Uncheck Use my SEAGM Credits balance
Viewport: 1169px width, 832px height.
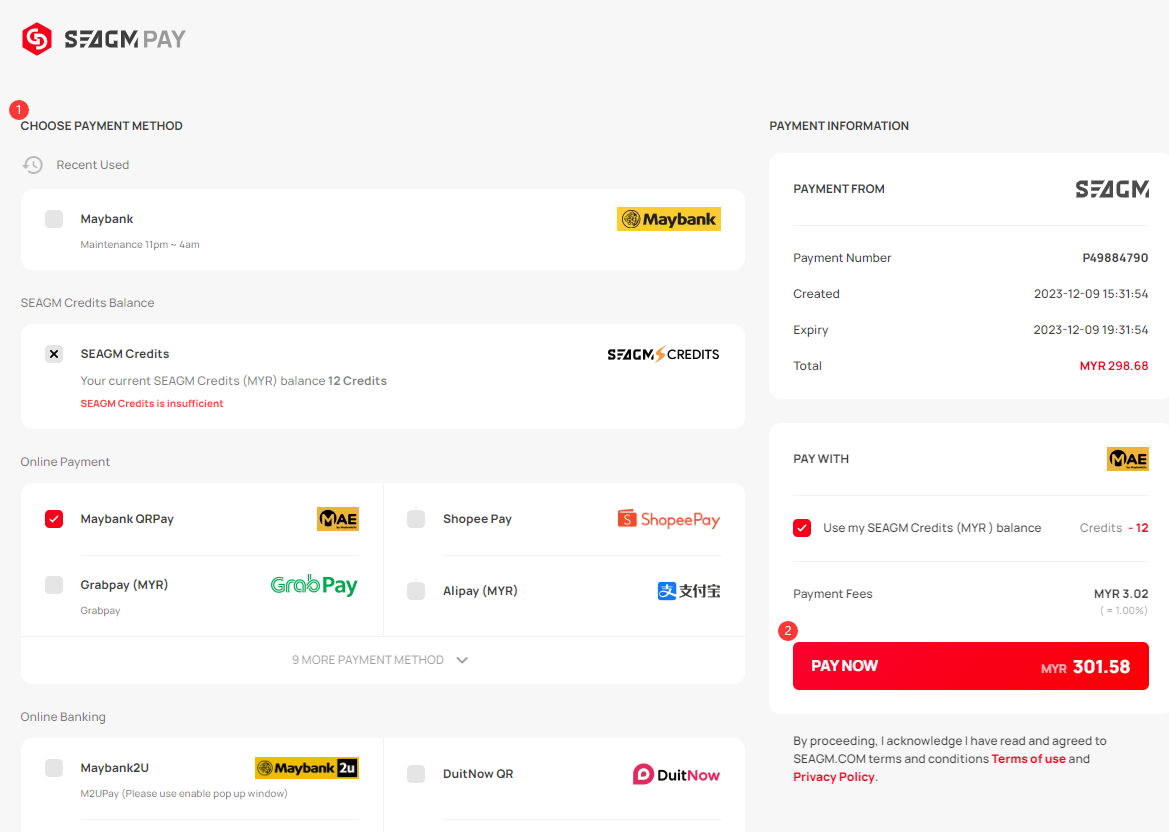click(x=802, y=528)
